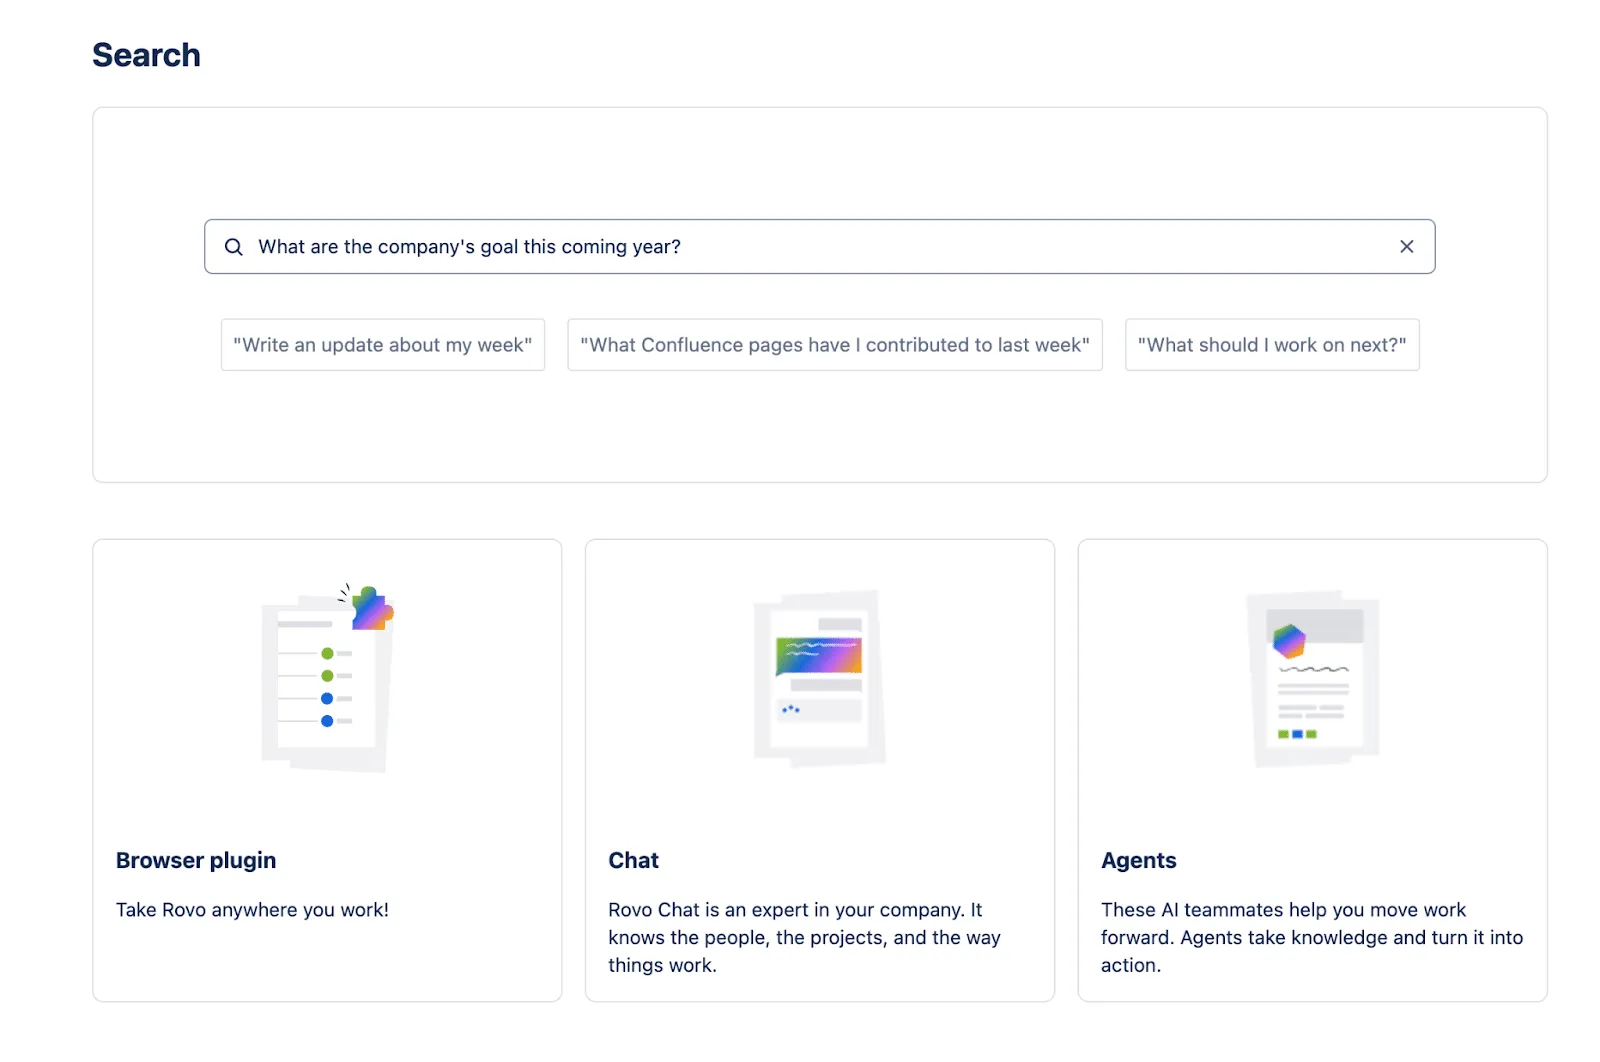This screenshot has height=1062, width=1600.
Task: Click "Take Rovo anywhere you work!" text
Action: (252, 910)
